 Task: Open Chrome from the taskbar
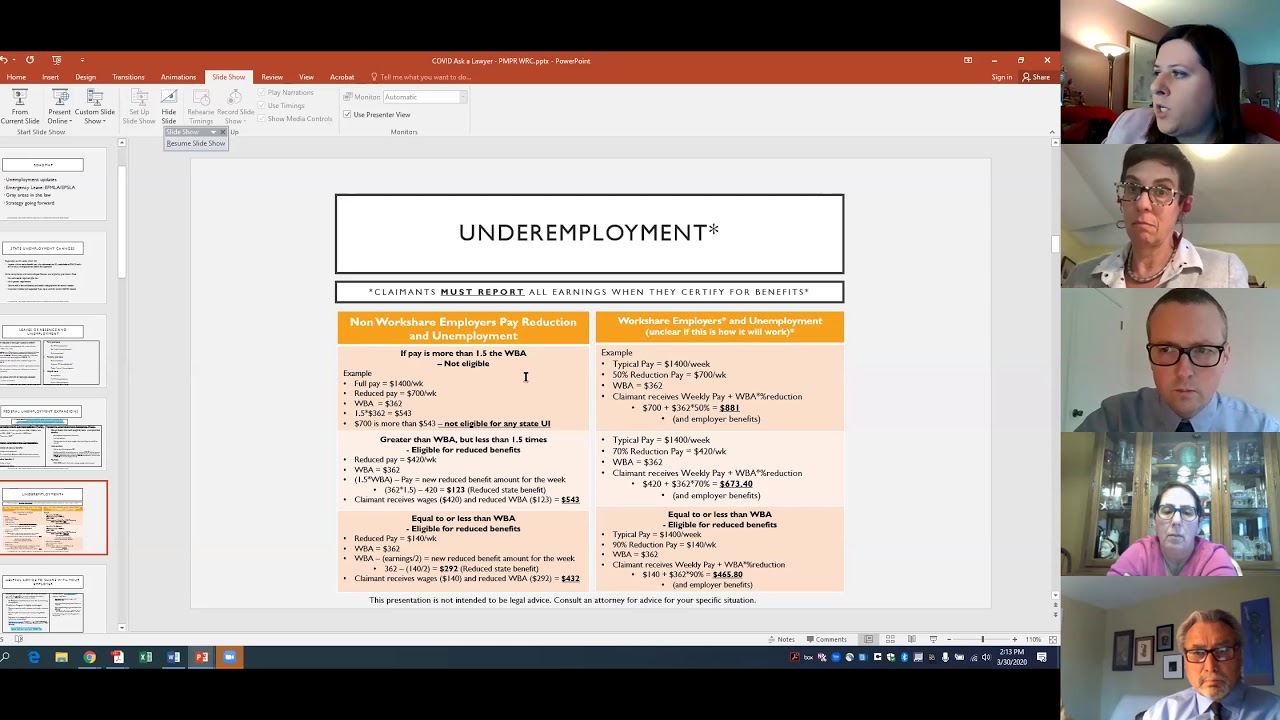(89, 657)
